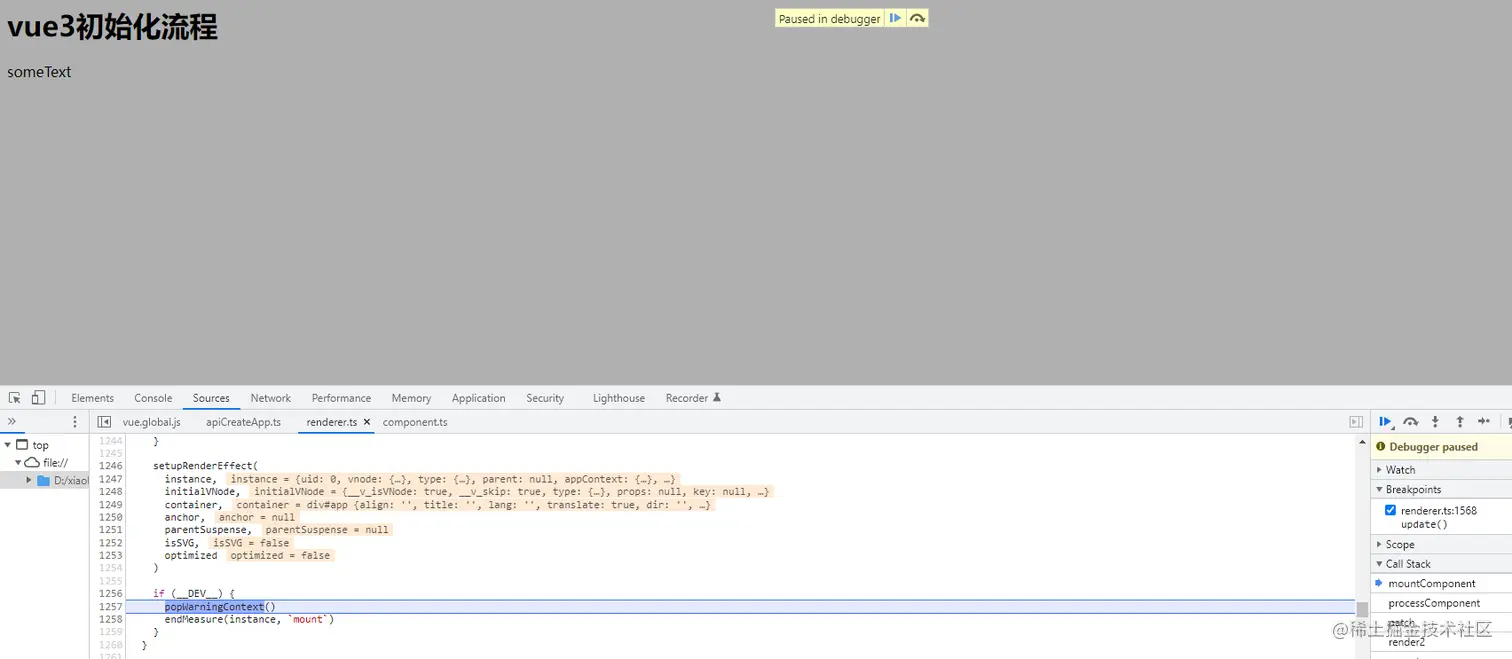Click the instance inline value preview

tap(452, 479)
